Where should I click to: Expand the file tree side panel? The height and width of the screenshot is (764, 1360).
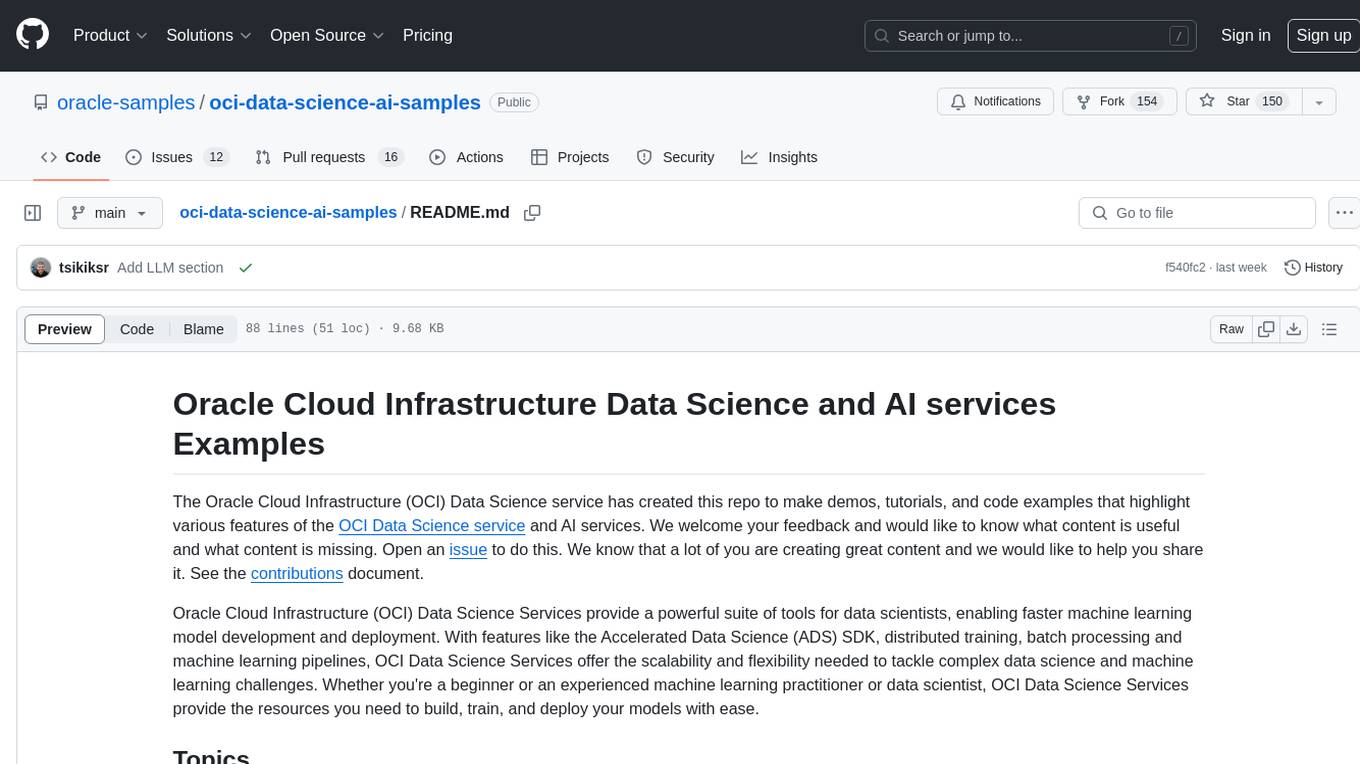pyautogui.click(x=33, y=213)
